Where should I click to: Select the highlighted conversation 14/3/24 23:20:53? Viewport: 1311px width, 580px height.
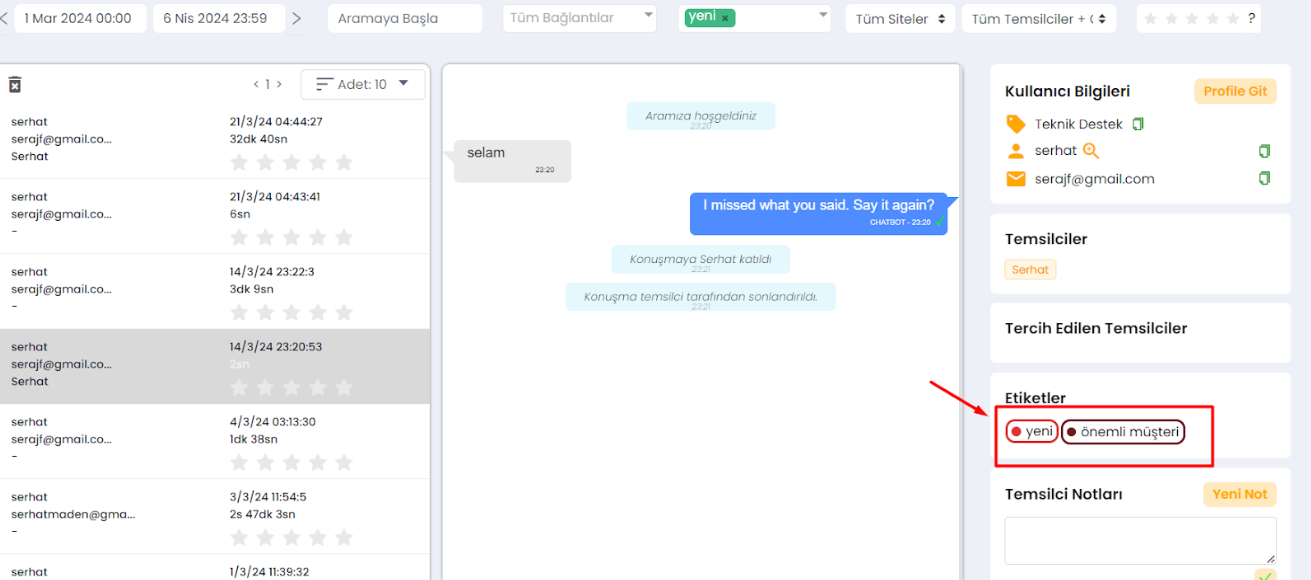point(215,366)
